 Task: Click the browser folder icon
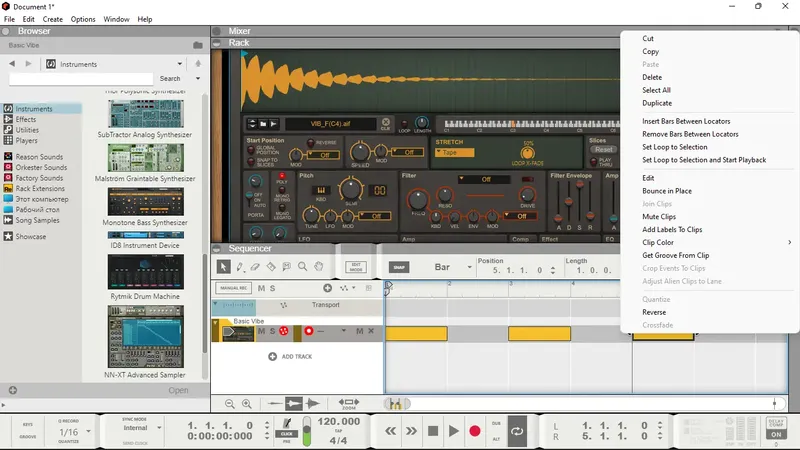point(198,45)
